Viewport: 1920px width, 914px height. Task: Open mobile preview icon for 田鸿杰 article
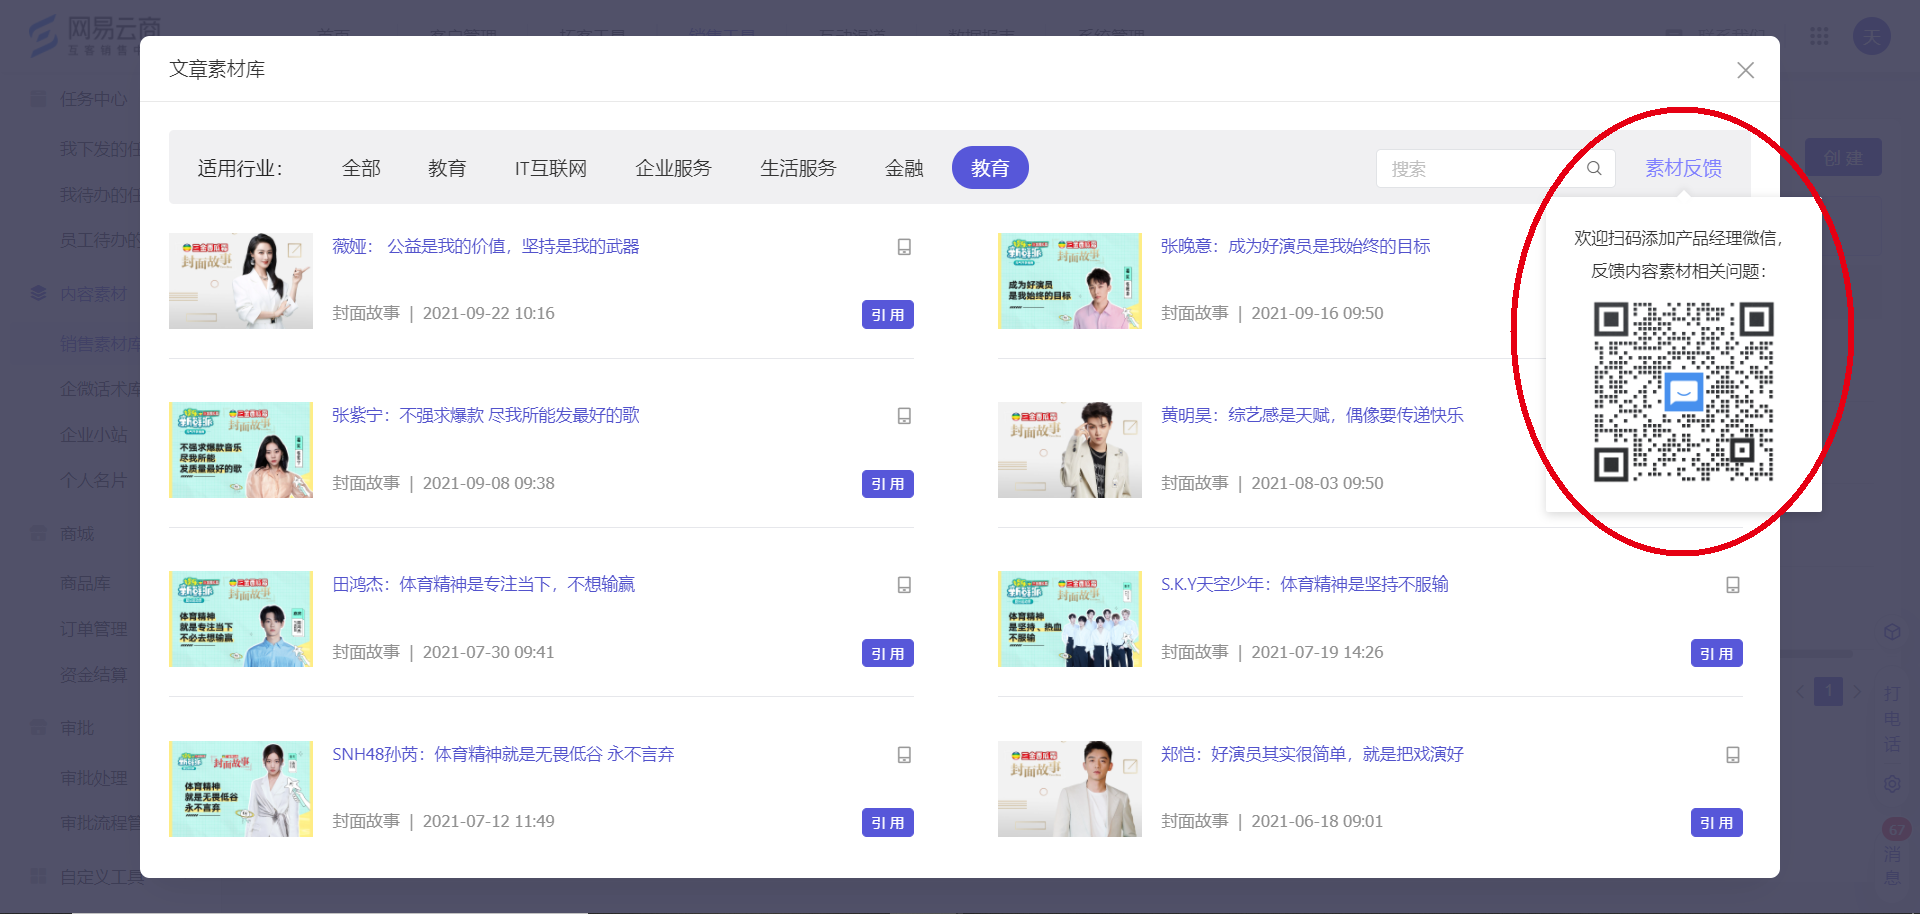coord(904,585)
